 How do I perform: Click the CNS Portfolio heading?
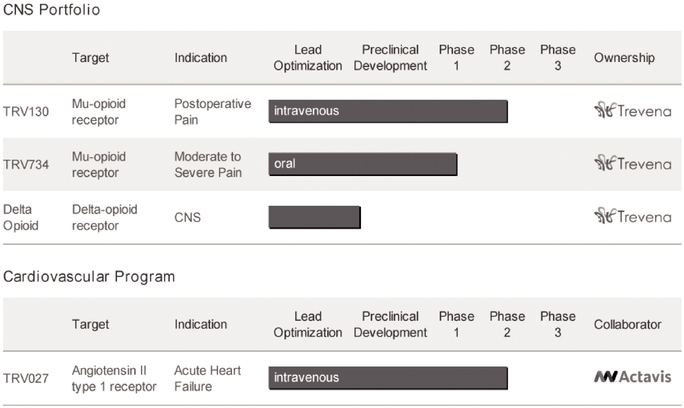point(51,10)
